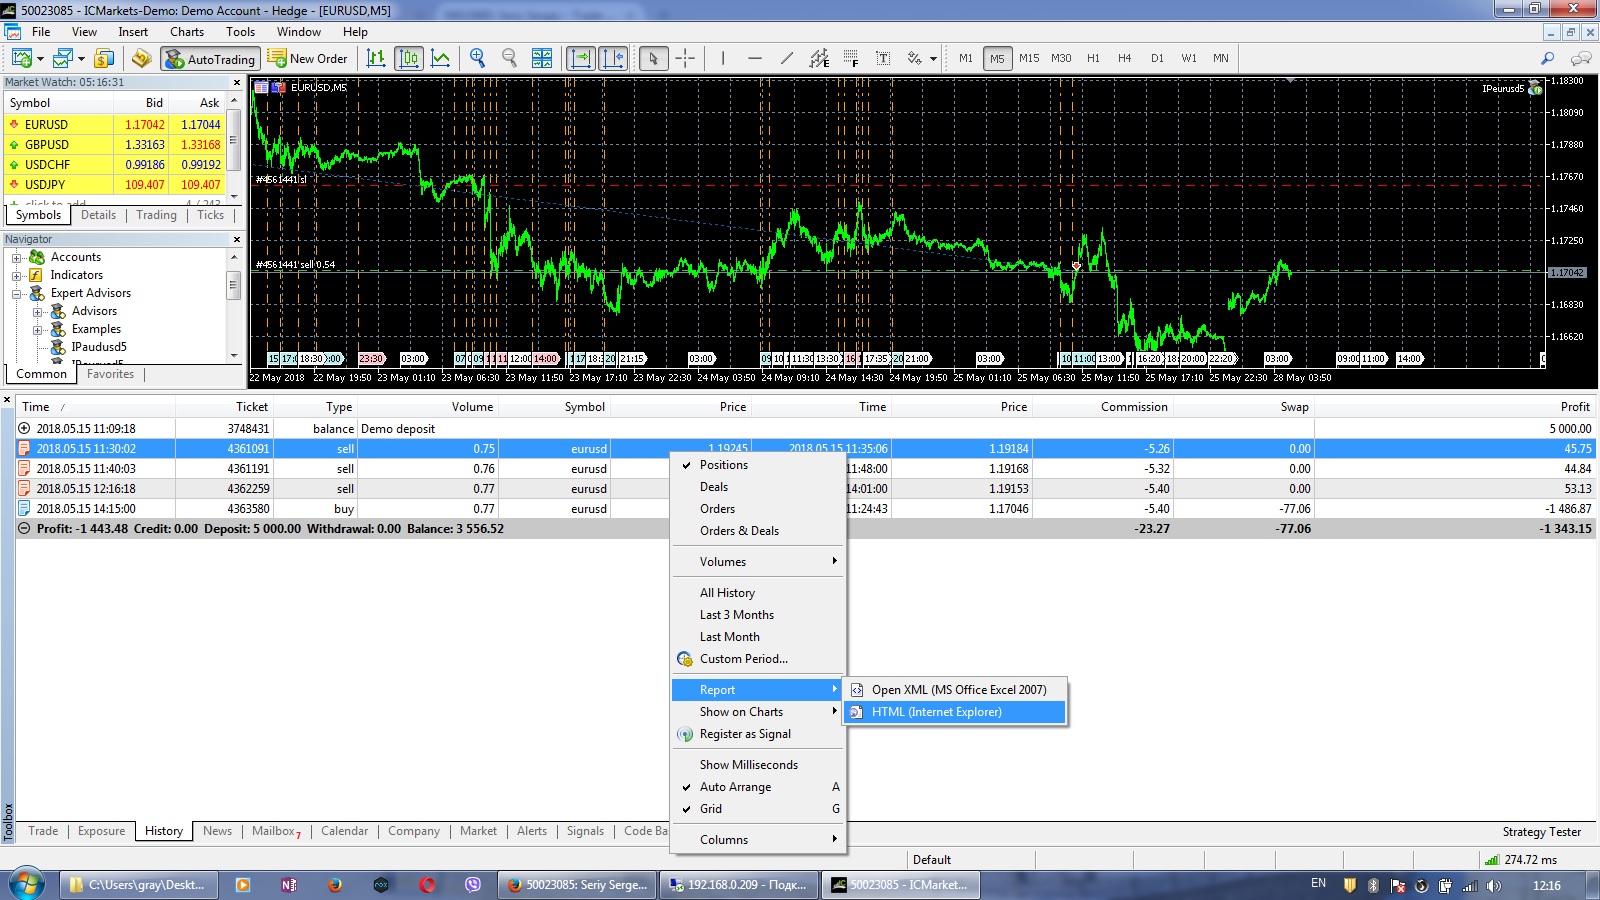Select the cursor arrow tool
The height and width of the screenshot is (900, 1600).
click(653, 58)
